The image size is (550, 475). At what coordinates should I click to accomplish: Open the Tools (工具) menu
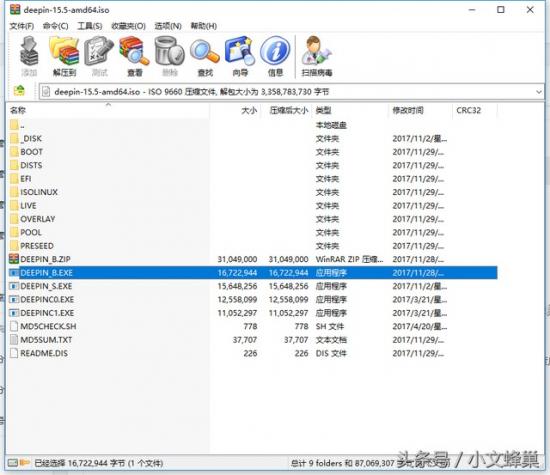(90, 26)
